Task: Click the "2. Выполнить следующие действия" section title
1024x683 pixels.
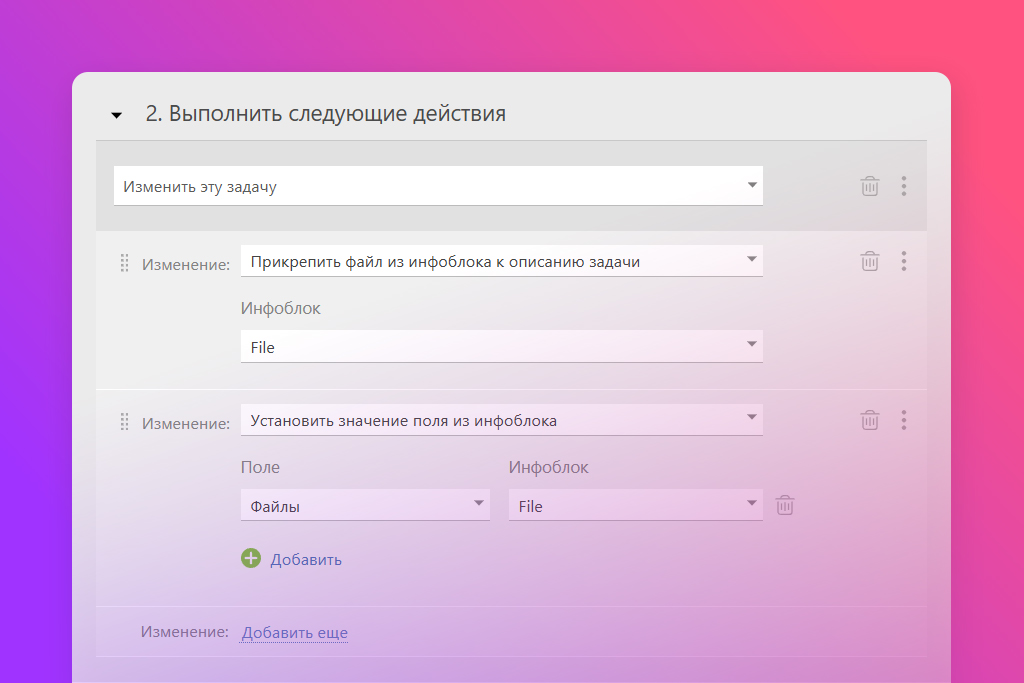Action: coord(325,114)
